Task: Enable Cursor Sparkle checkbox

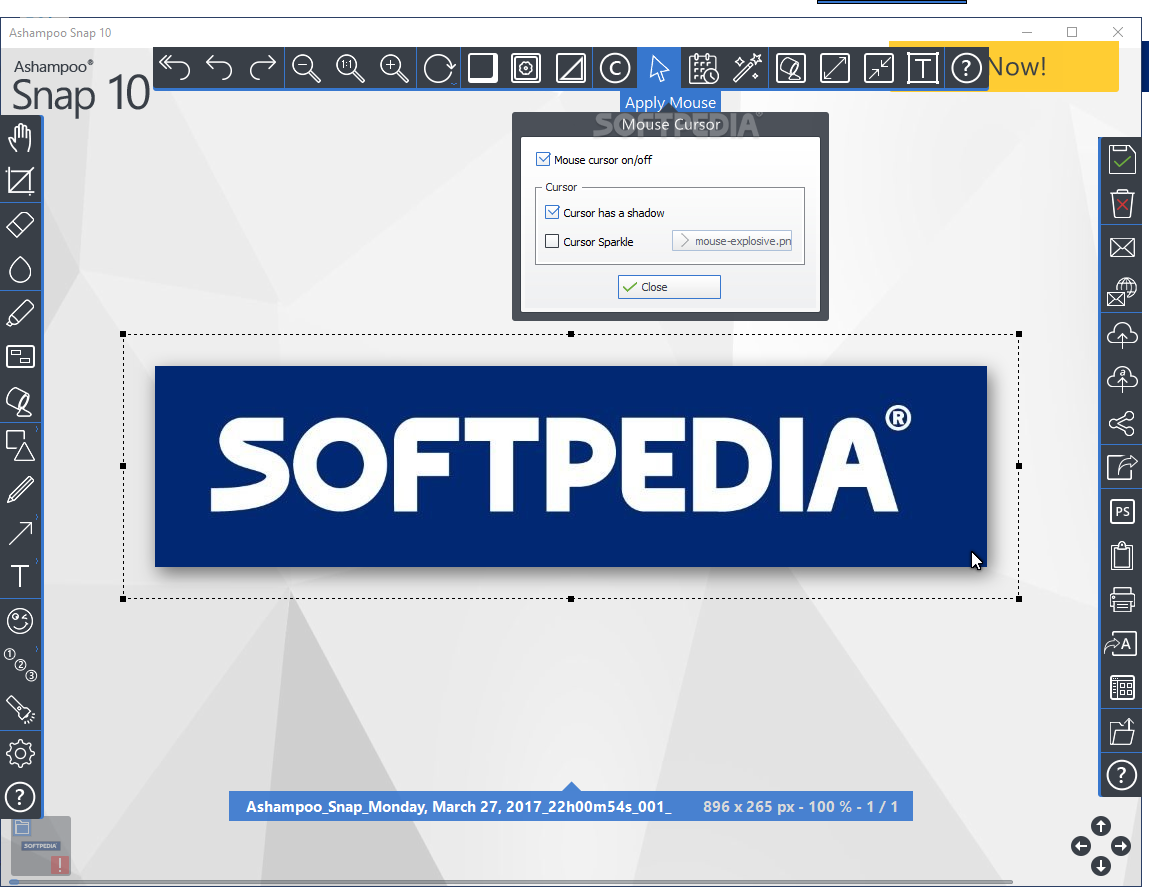Action: point(553,241)
